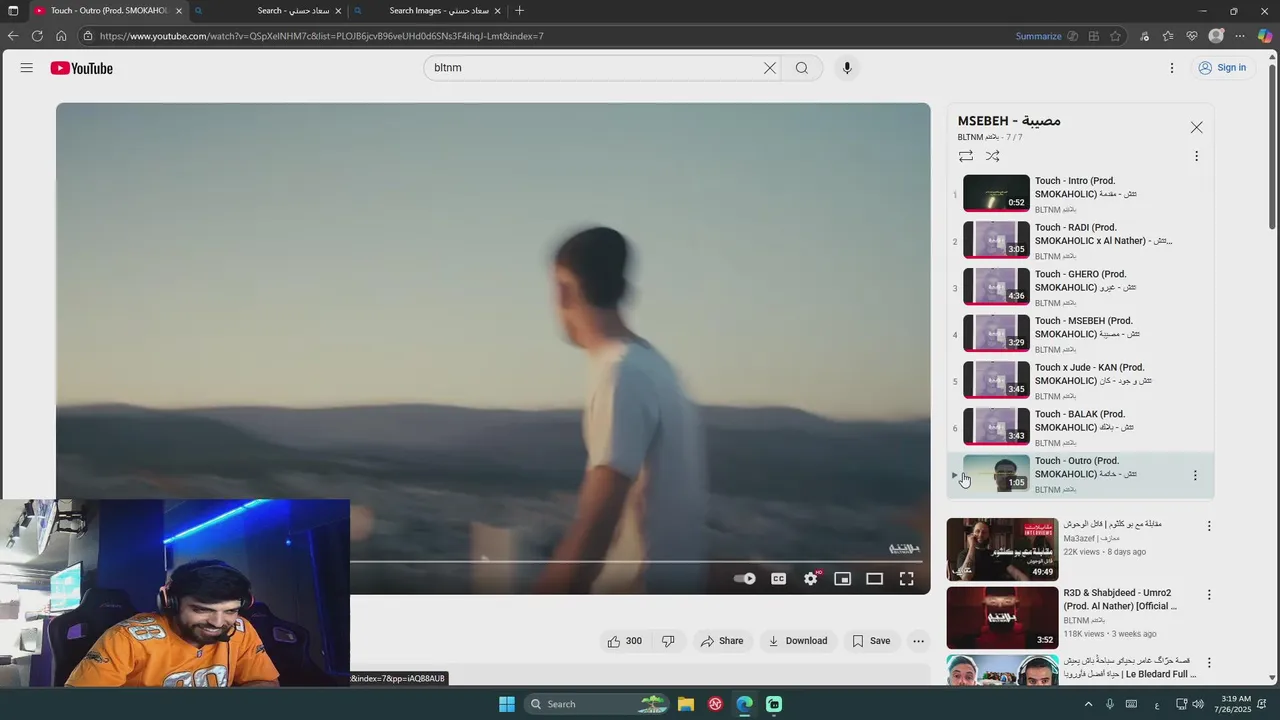
Task: Select the Touch - Outro browser tab
Action: pyautogui.click(x=108, y=11)
